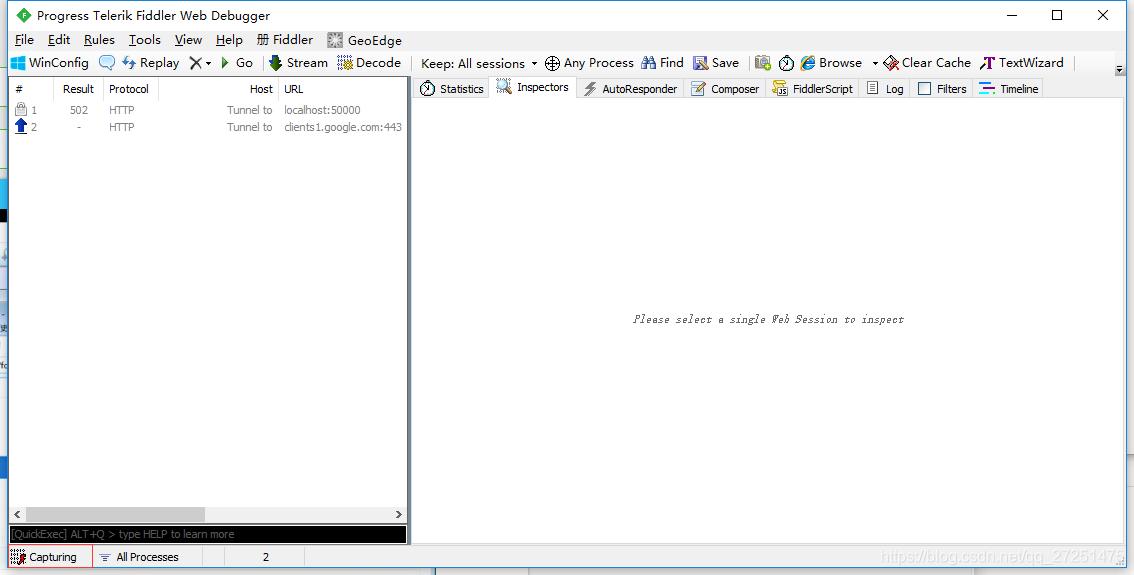Viewport: 1134px width, 575px height.
Task: Click the stopwatch timer icon
Action: [786, 64]
